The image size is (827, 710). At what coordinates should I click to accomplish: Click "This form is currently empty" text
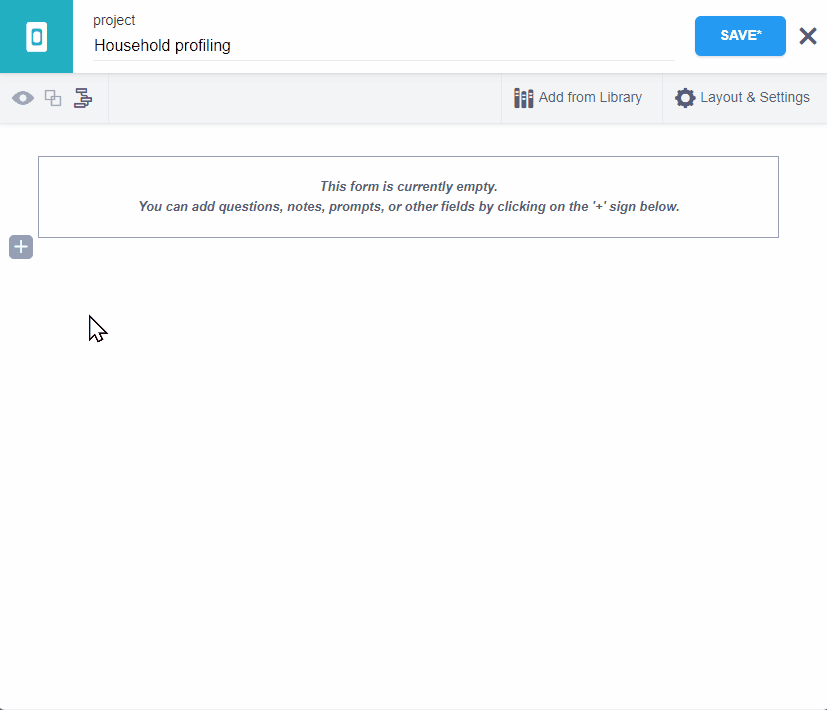click(408, 186)
